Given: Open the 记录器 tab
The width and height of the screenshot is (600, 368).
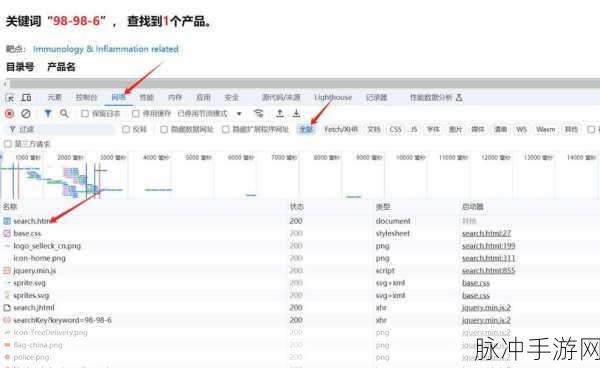Looking at the screenshot, I should click(x=377, y=98).
